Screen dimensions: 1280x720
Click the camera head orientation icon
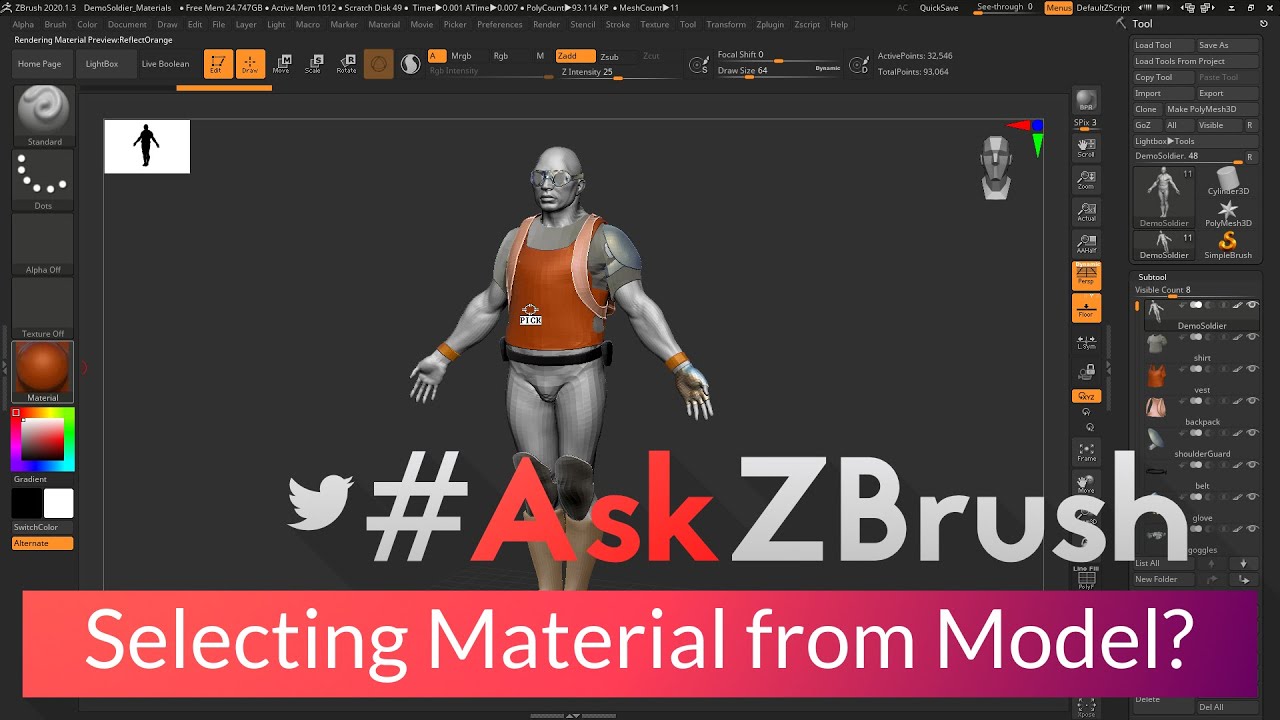point(996,168)
